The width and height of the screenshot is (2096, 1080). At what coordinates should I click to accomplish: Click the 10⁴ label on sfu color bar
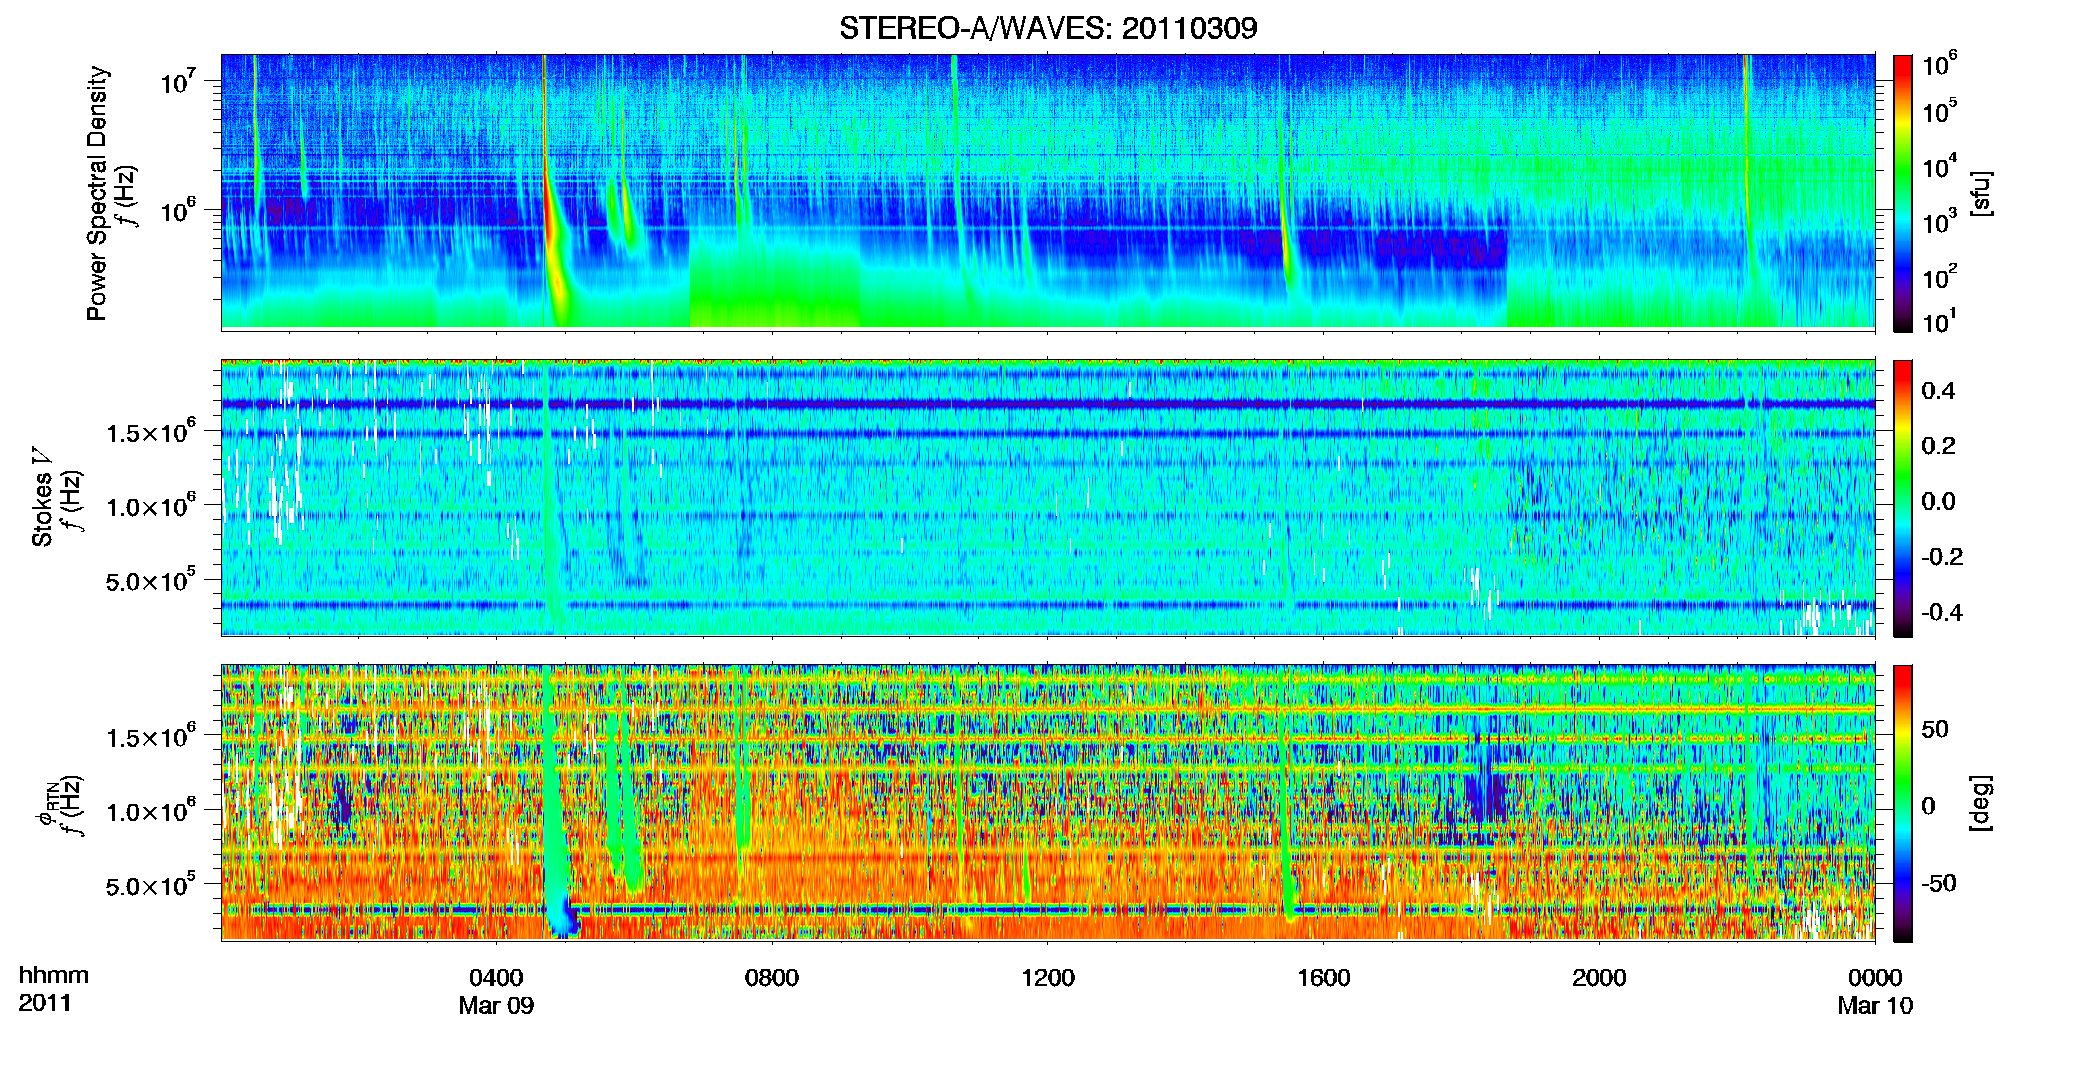tap(1939, 166)
